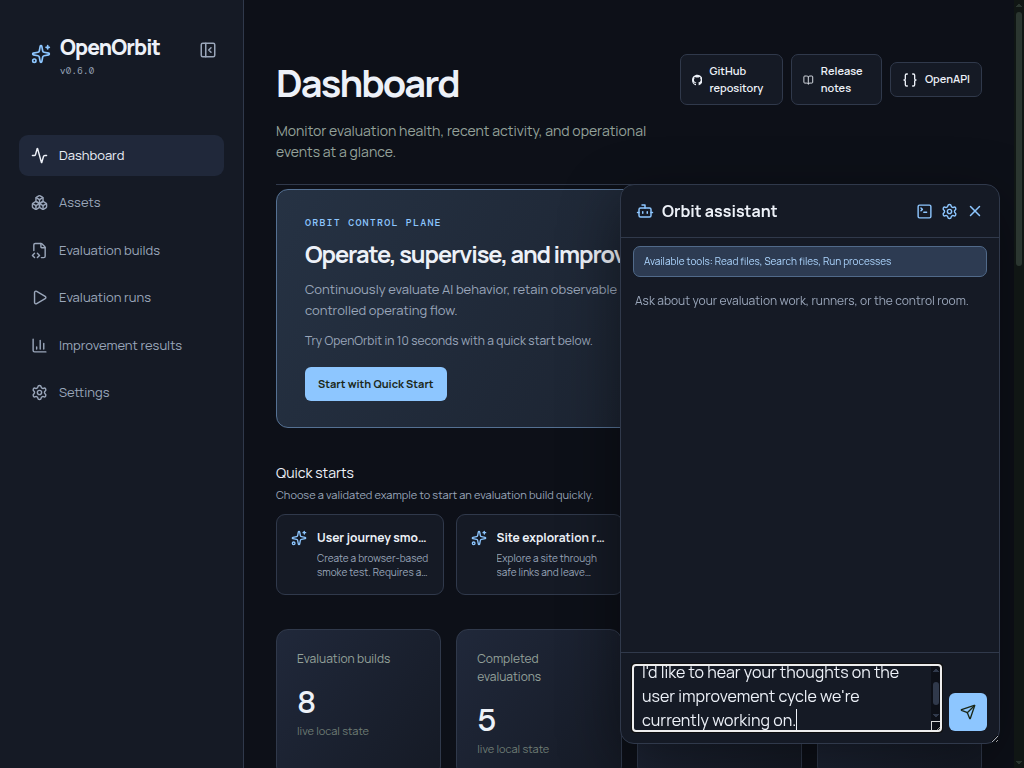Click the Dashboard page heading
Image resolution: width=1024 pixels, height=768 pixels.
368,84
